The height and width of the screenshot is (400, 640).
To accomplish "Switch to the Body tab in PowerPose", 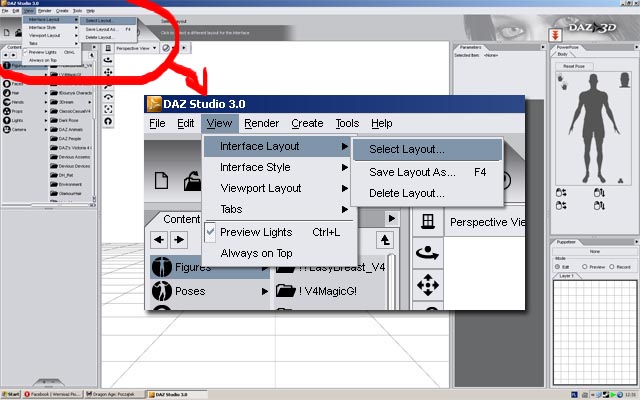I will pyautogui.click(x=562, y=54).
